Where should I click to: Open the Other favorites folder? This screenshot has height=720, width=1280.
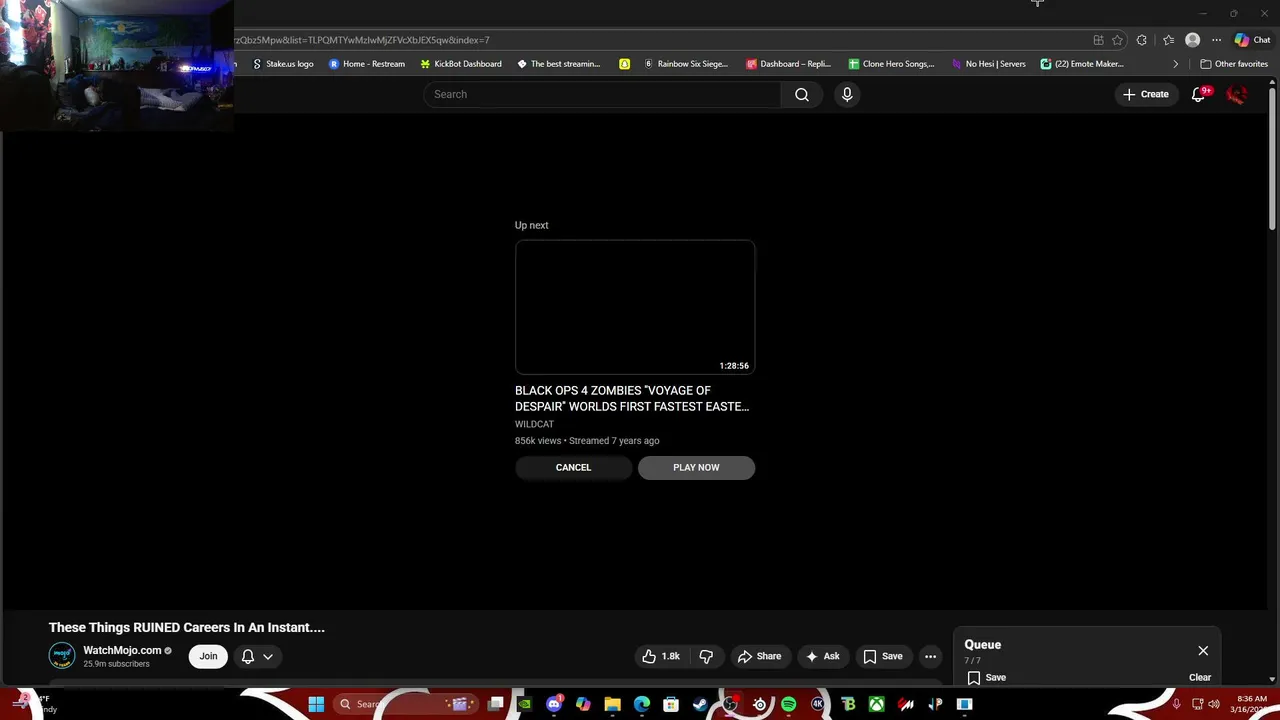click(x=1234, y=64)
